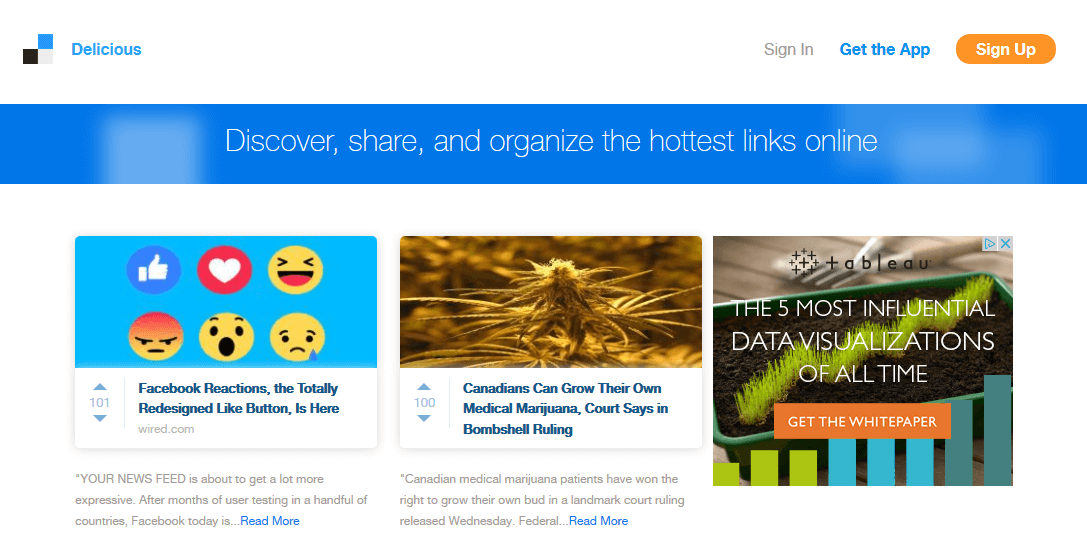Click Get The Whitepaper ad button

click(862, 421)
